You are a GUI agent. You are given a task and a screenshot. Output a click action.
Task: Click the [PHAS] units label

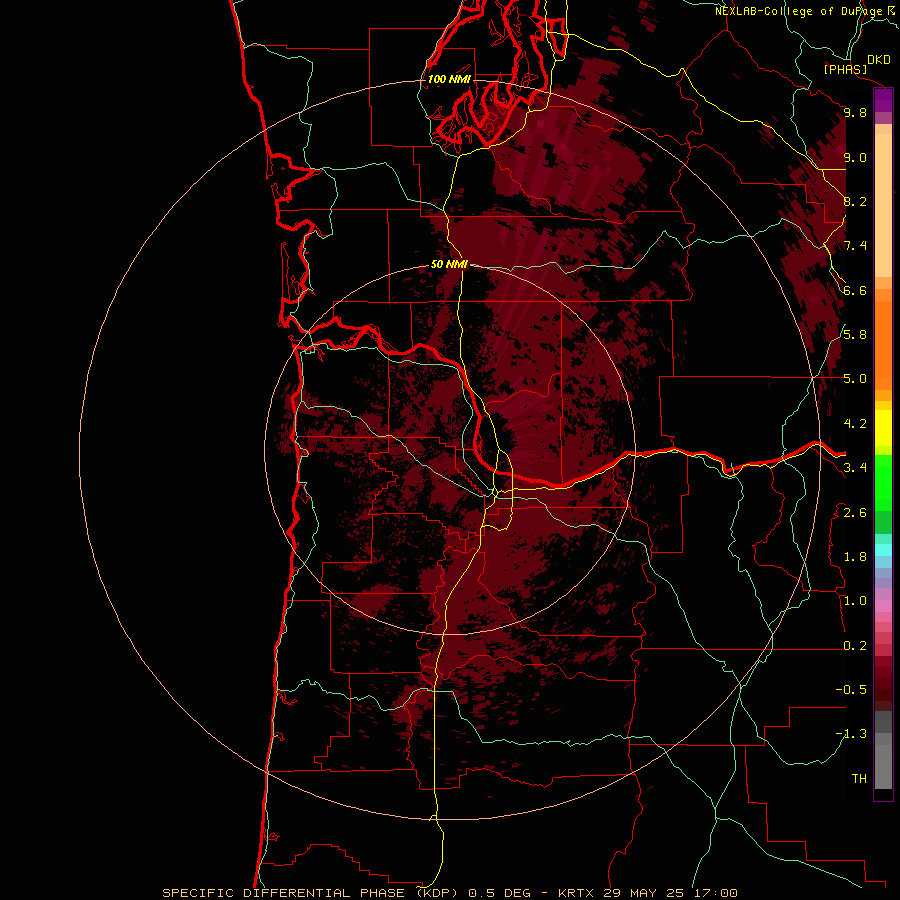[x=845, y=69]
